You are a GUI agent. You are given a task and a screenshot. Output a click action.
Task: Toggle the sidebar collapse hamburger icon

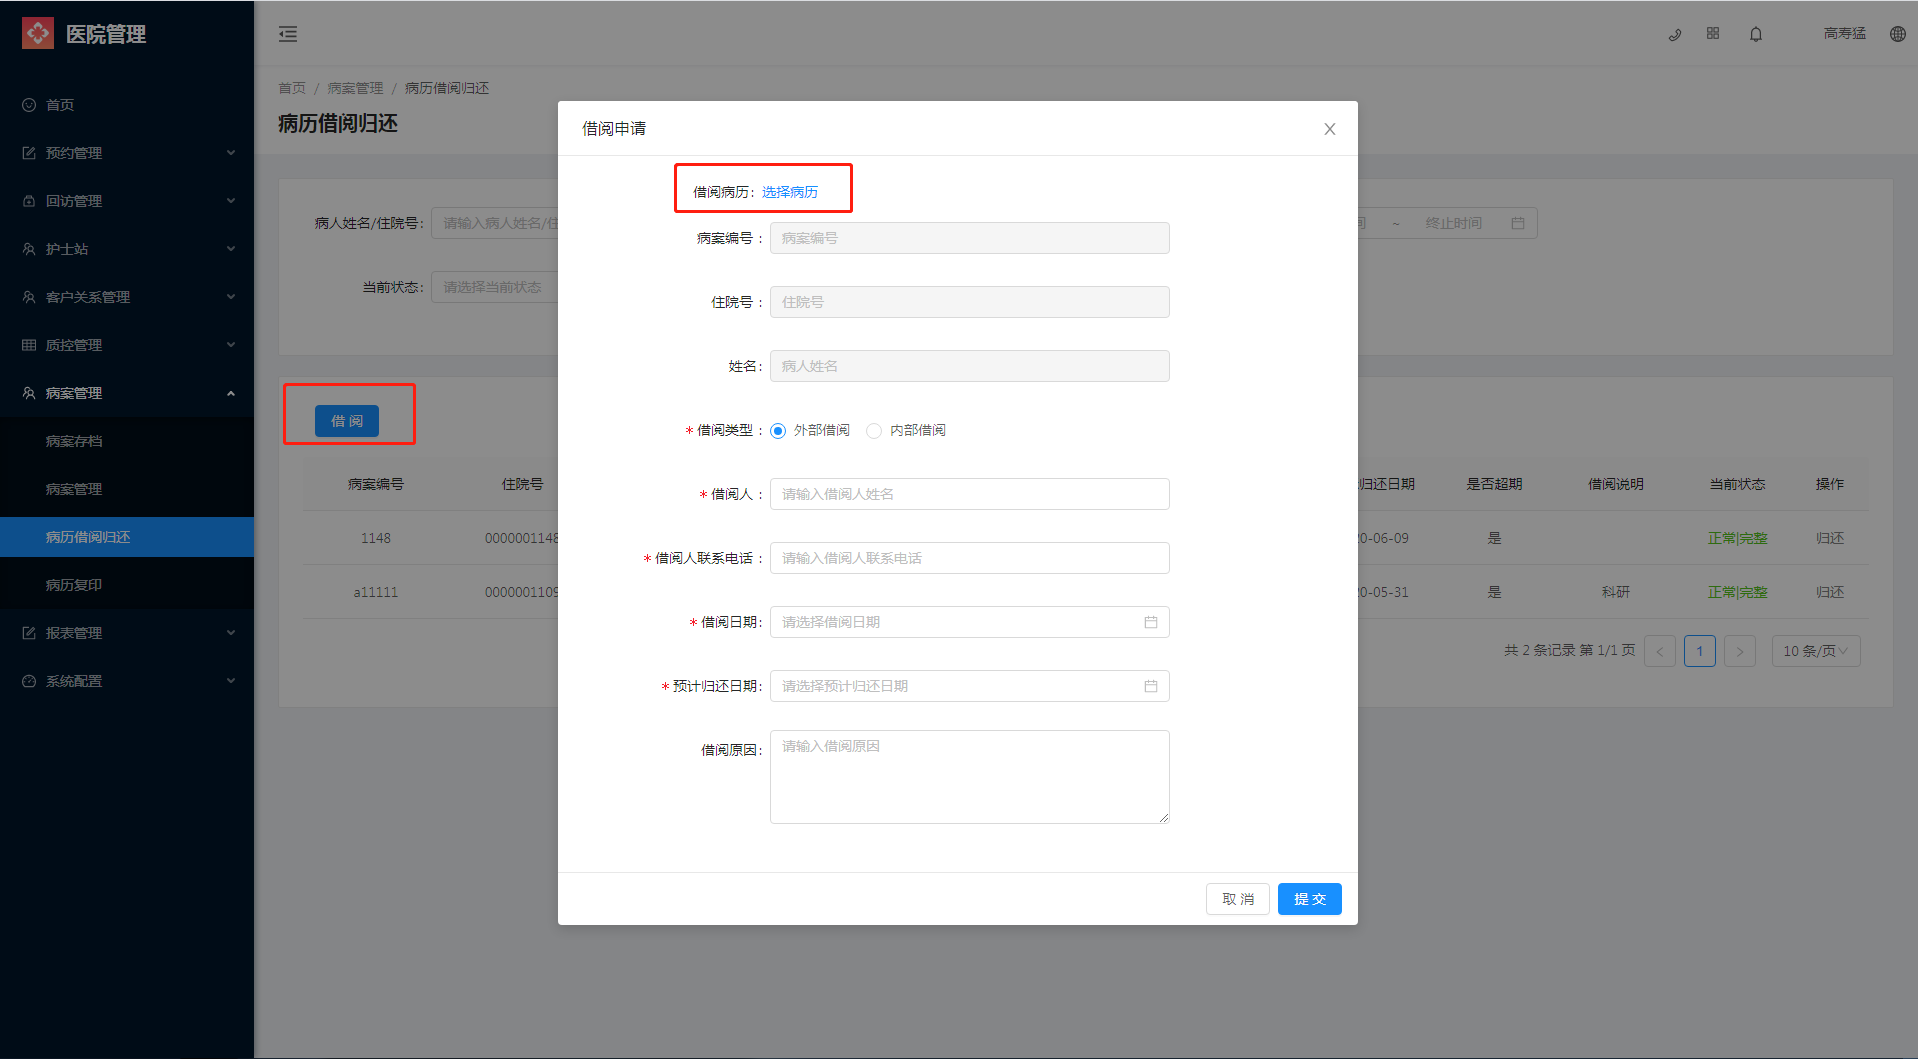288,34
